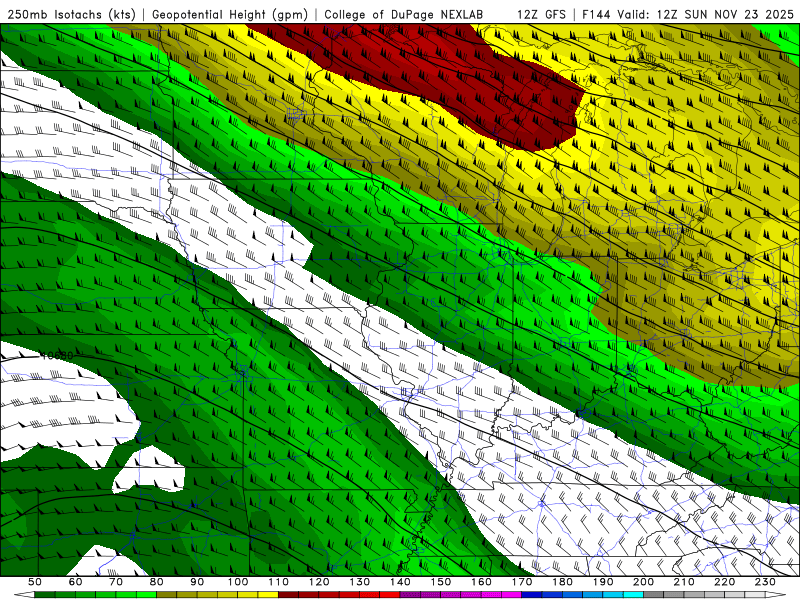Click the 150 value on the color scale
This screenshot has width=800, height=600.
click(440, 582)
